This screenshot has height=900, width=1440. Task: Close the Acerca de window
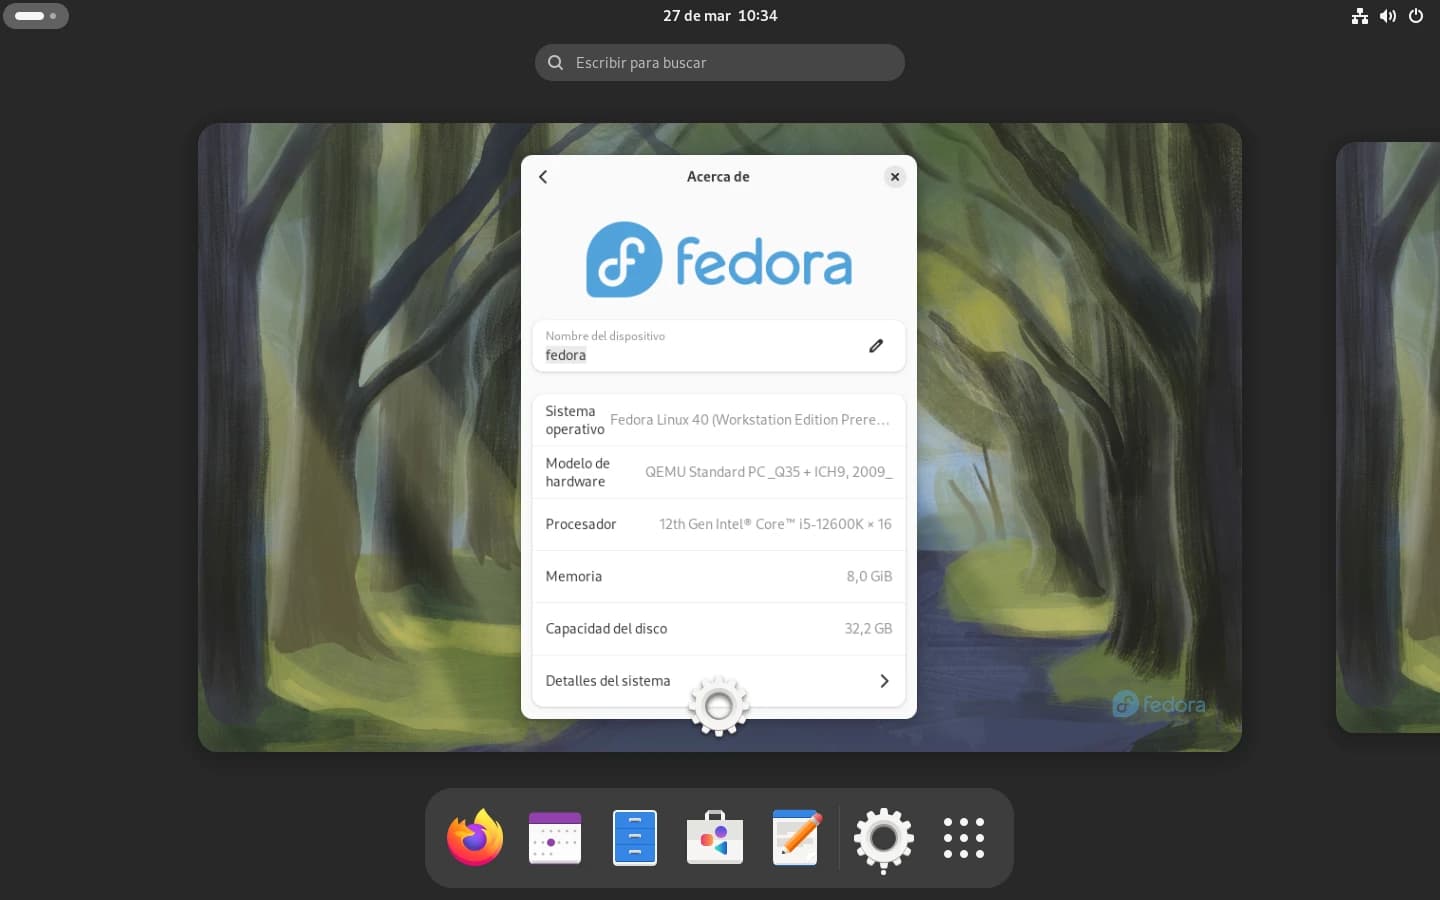[x=895, y=177]
